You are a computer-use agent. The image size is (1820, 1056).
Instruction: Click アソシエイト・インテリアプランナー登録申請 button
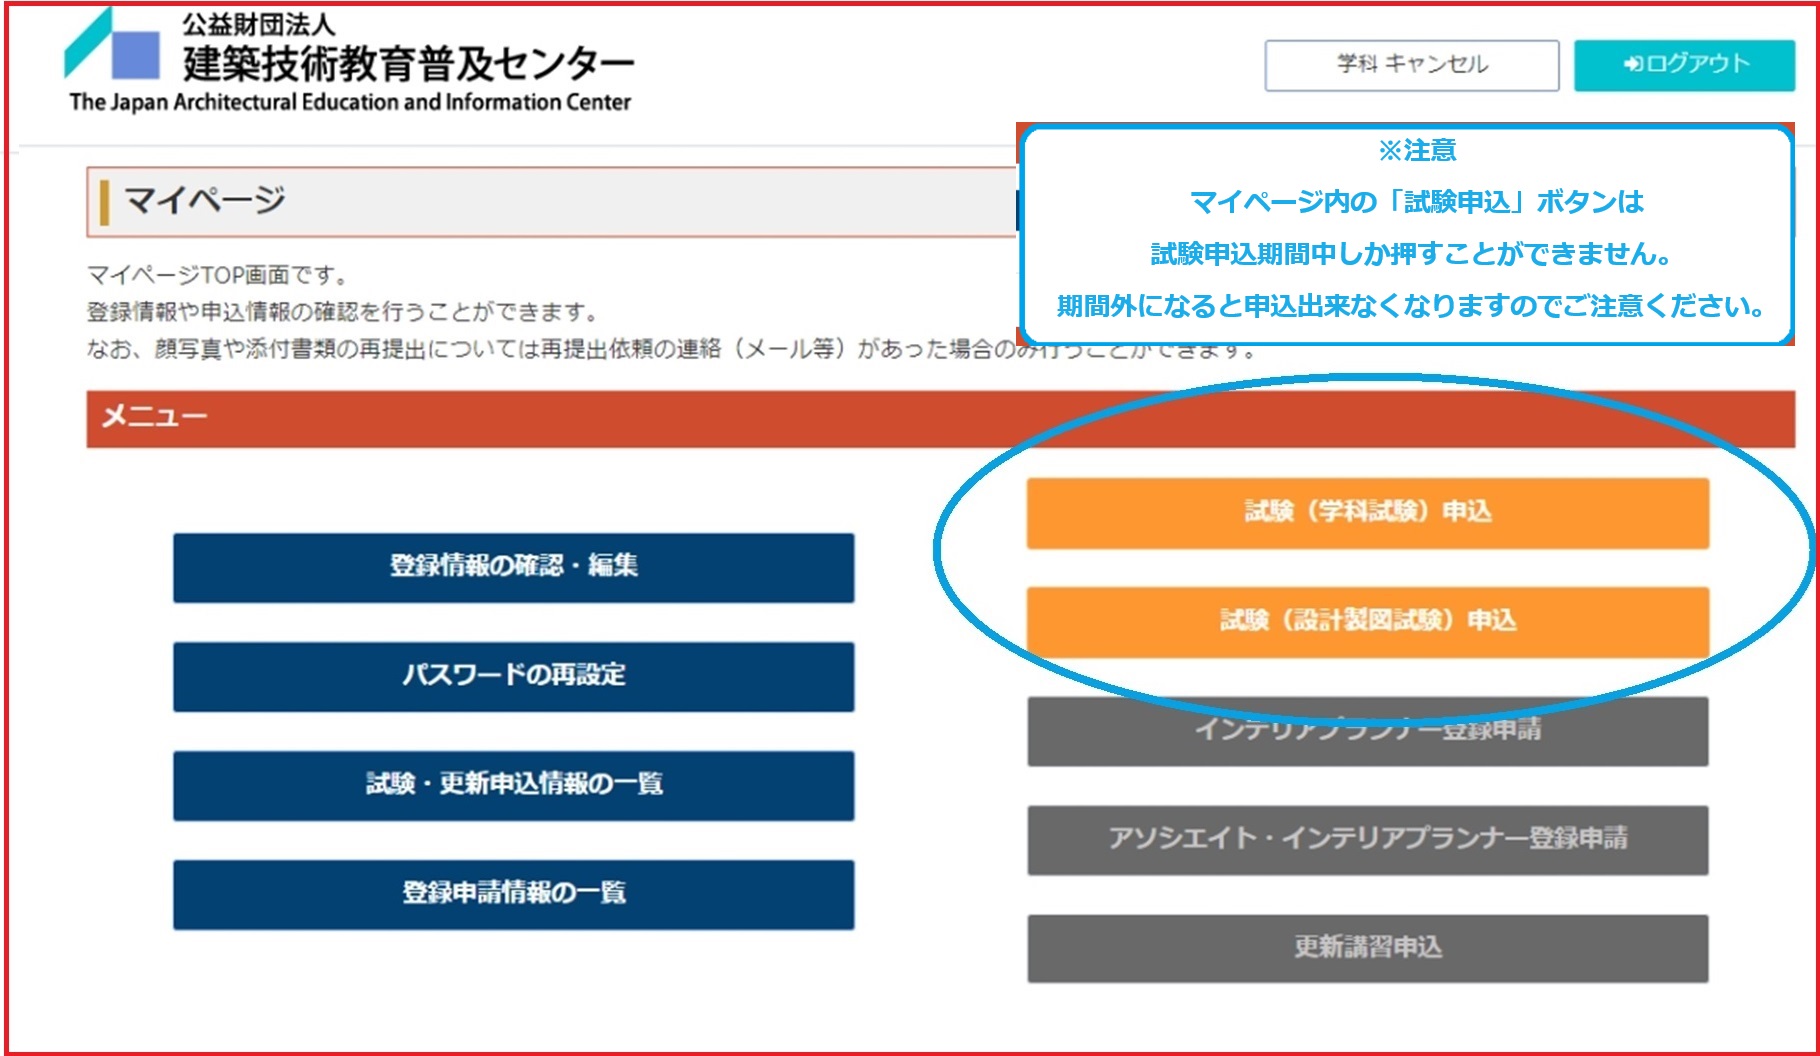click(x=1367, y=839)
